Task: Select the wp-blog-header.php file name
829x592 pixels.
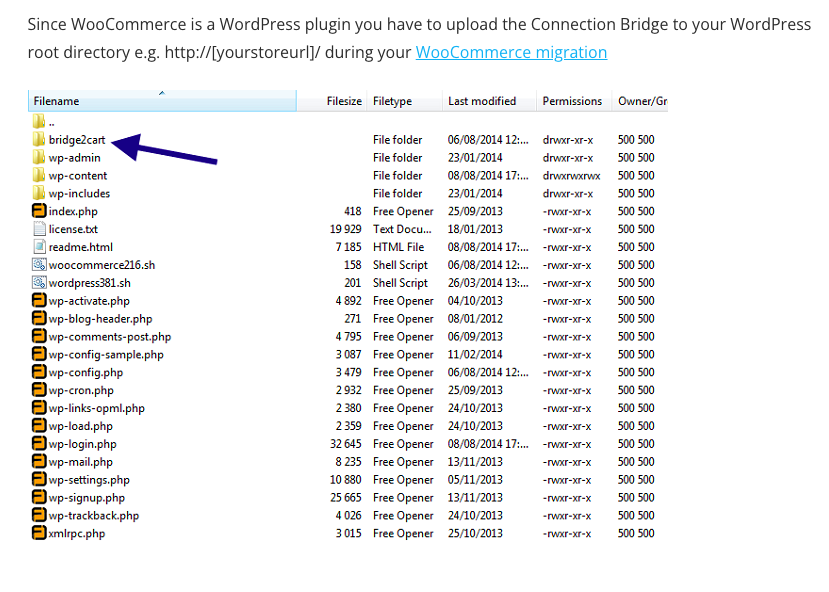Action: click(100, 319)
